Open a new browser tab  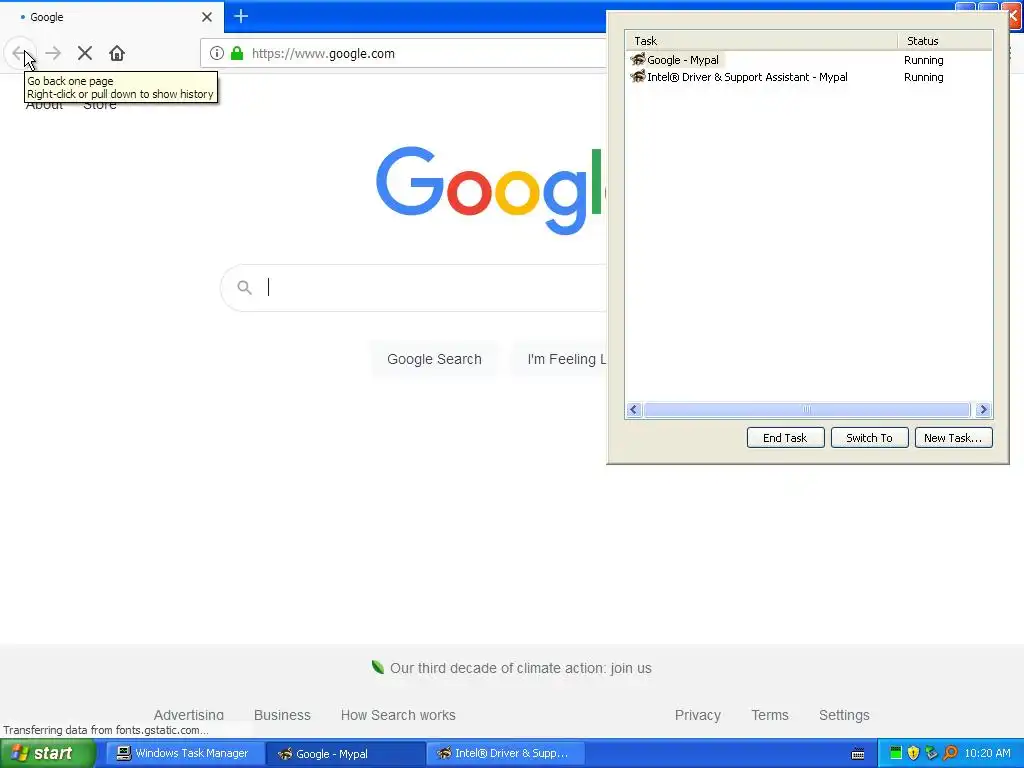coord(241,16)
